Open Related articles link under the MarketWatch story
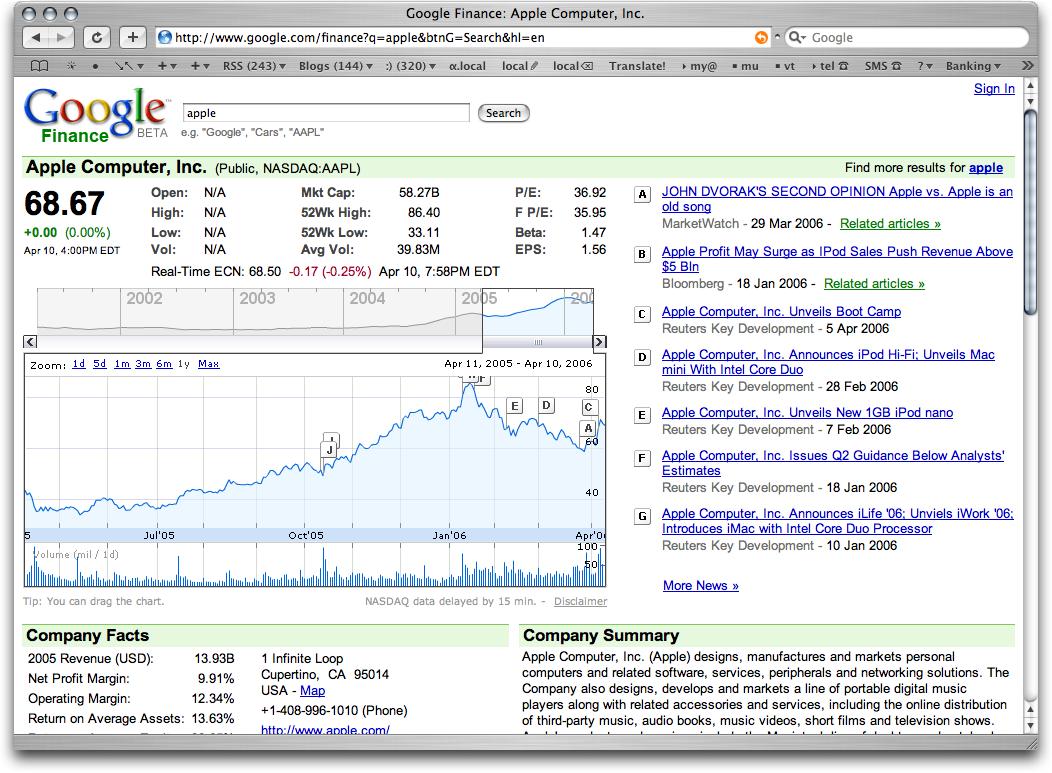 [x=890, y=223]
